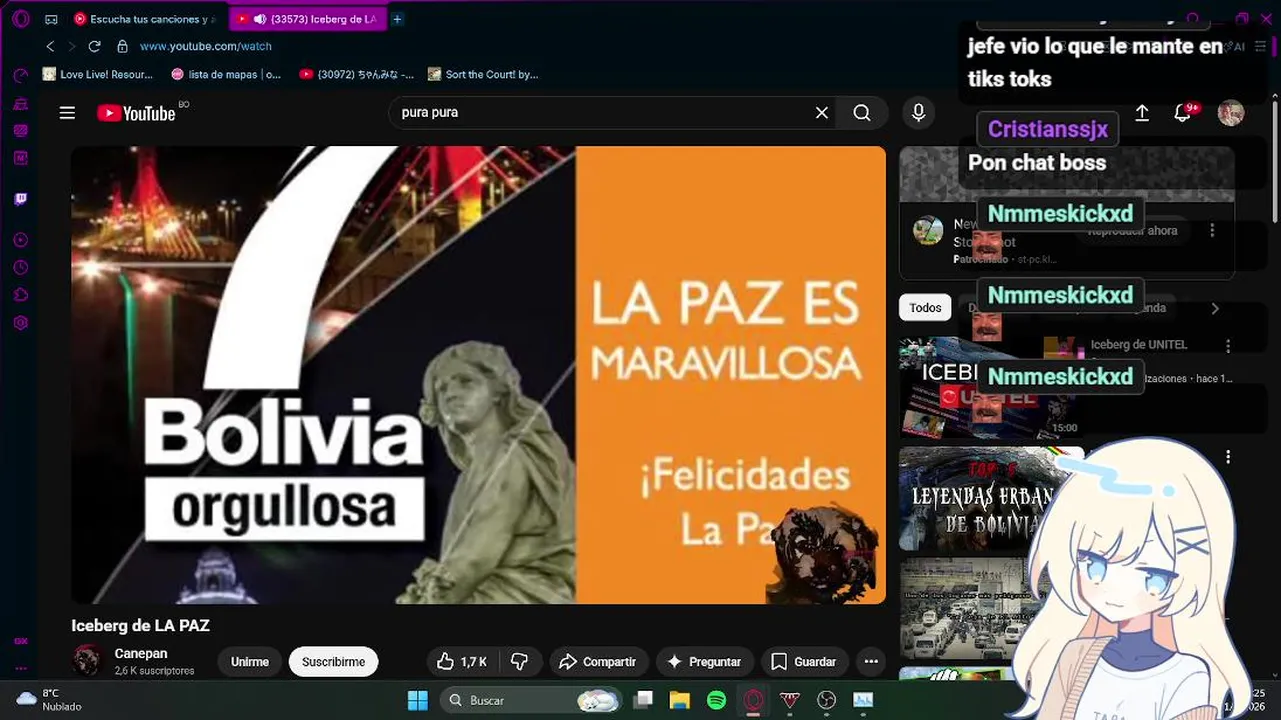The image size is (1281, 720).
Task: Go forward with the browser forward arrow
Action: pos(72,46)
